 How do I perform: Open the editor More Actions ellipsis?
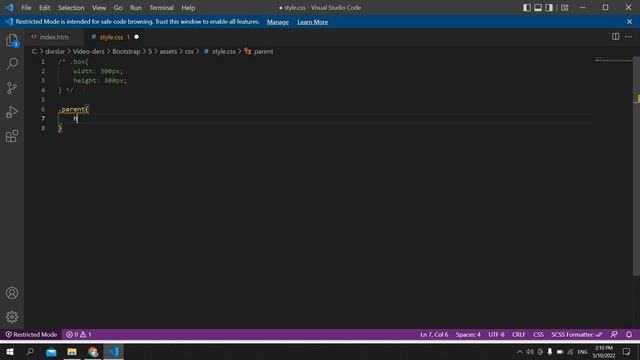[x=629, y=37]
